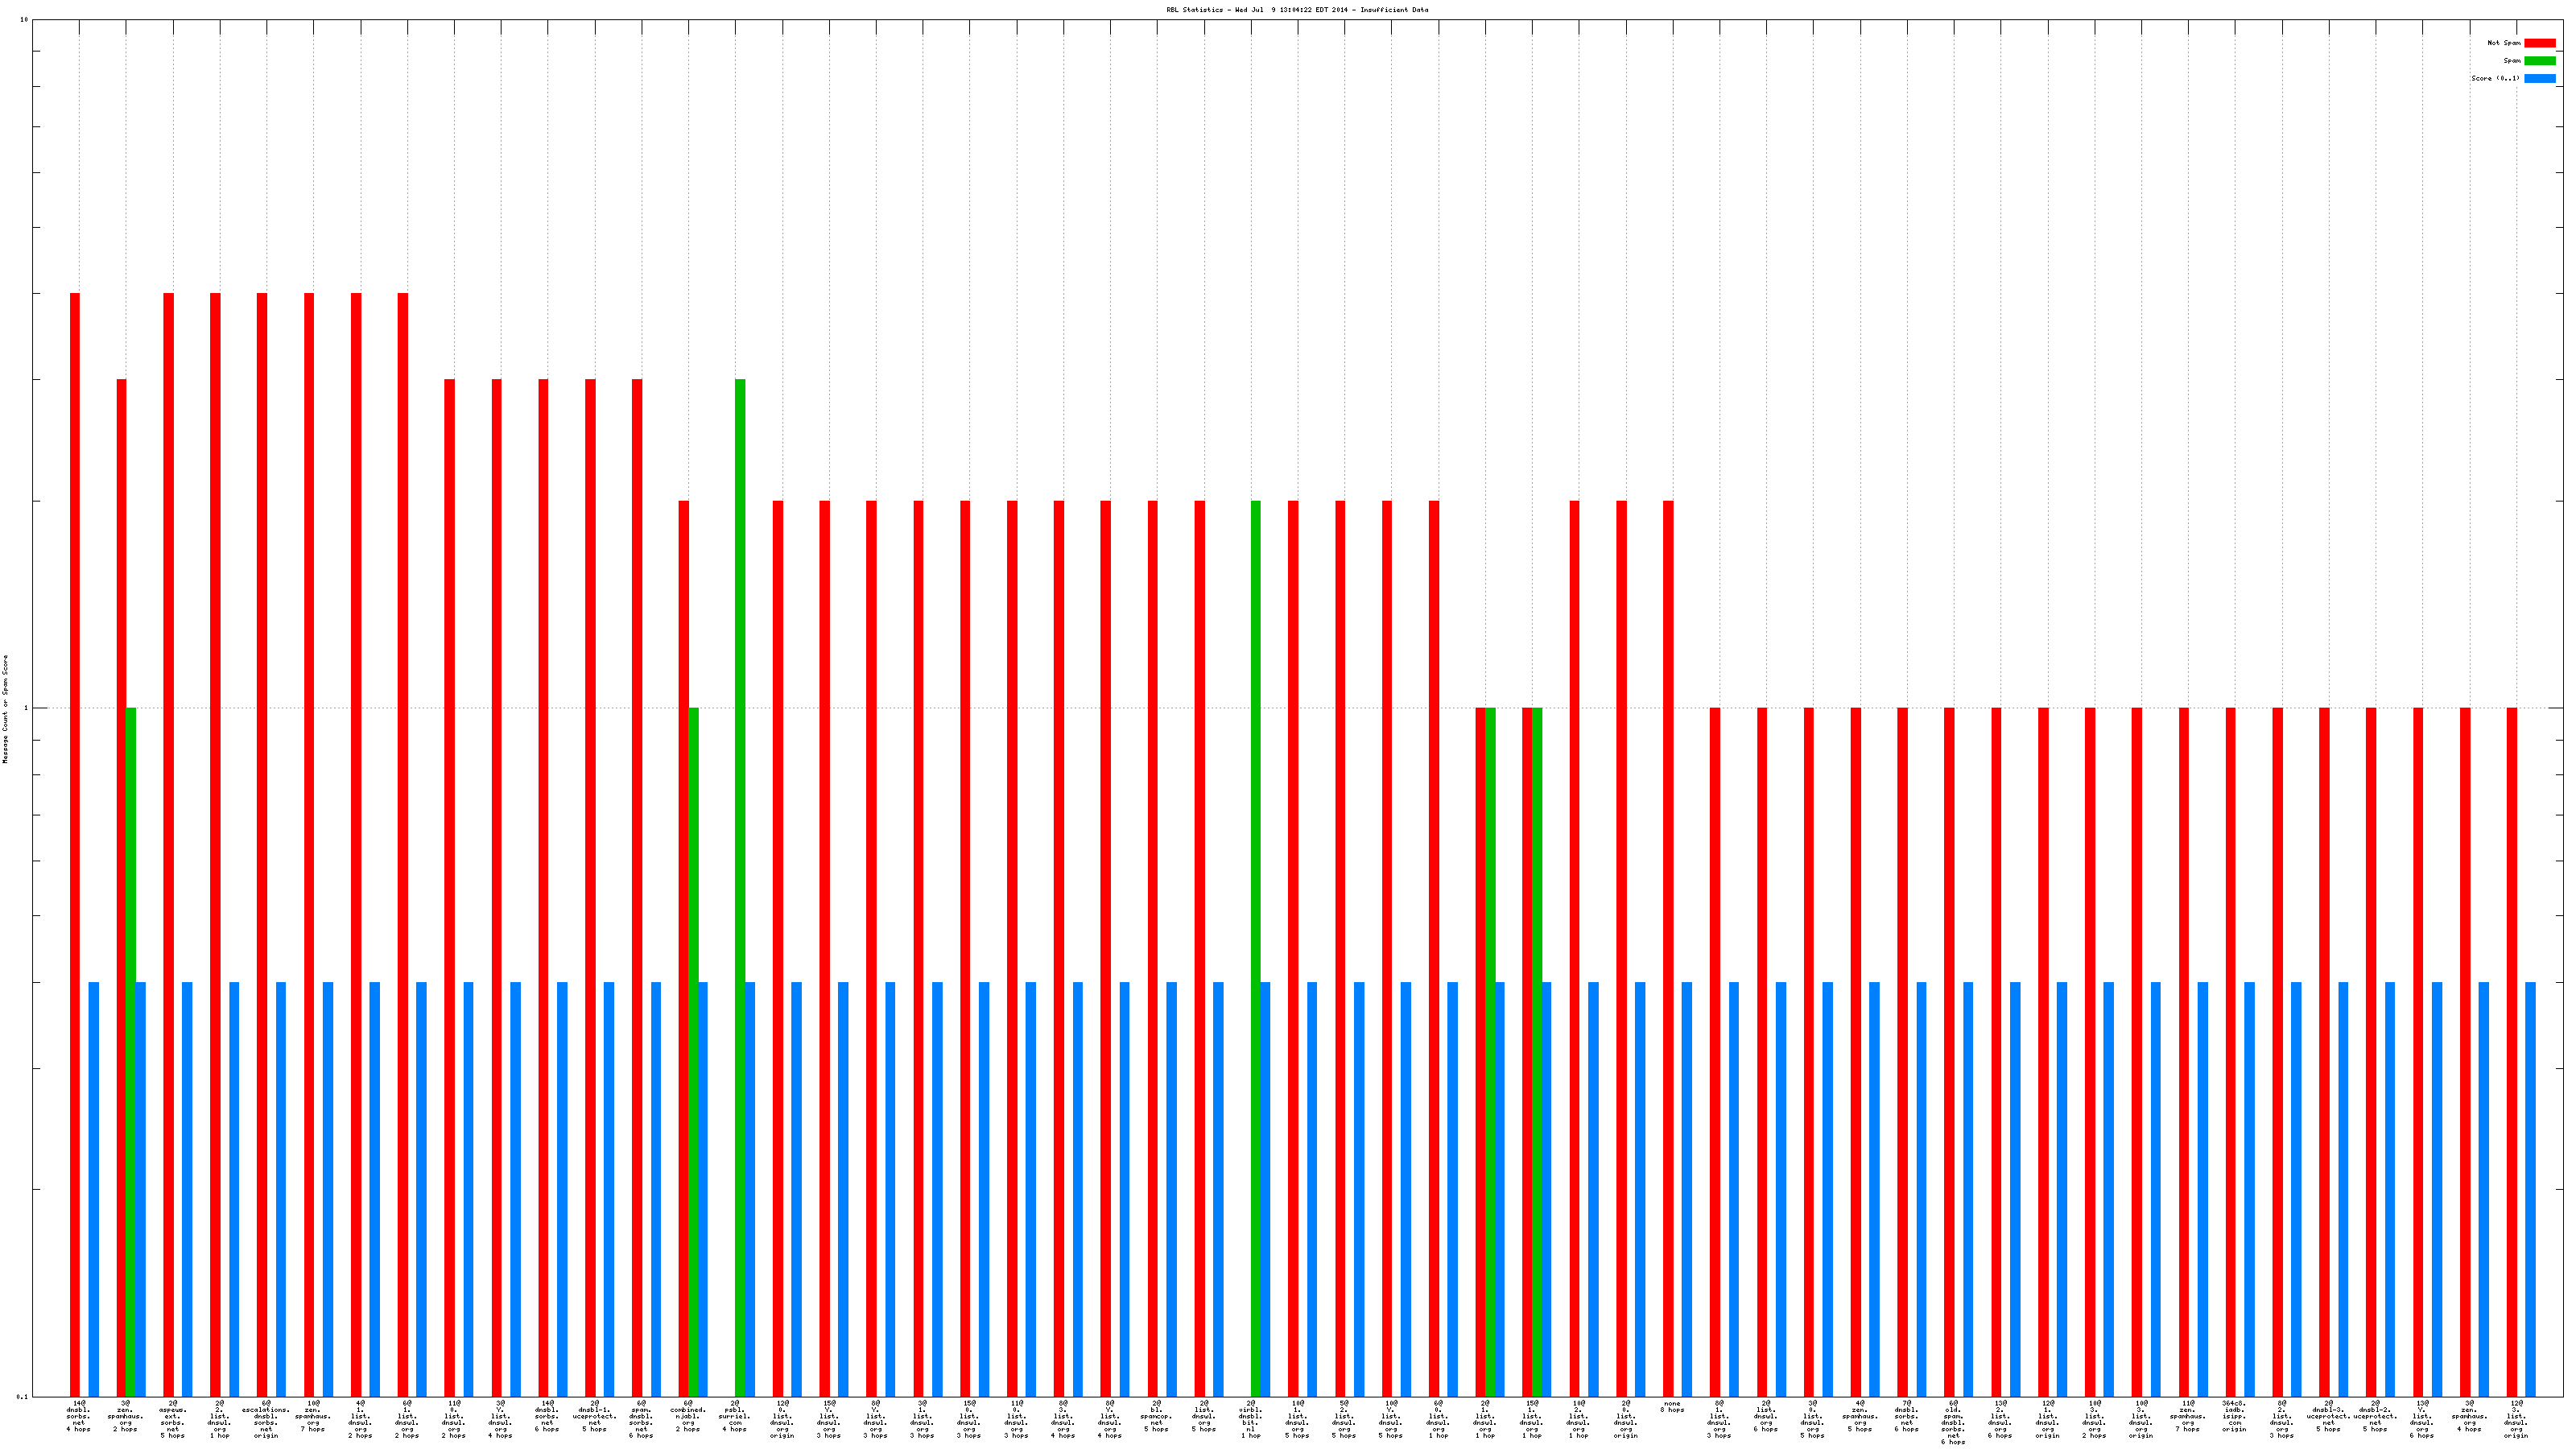Click the none 8 hops axis label

pos(1672,1407)
